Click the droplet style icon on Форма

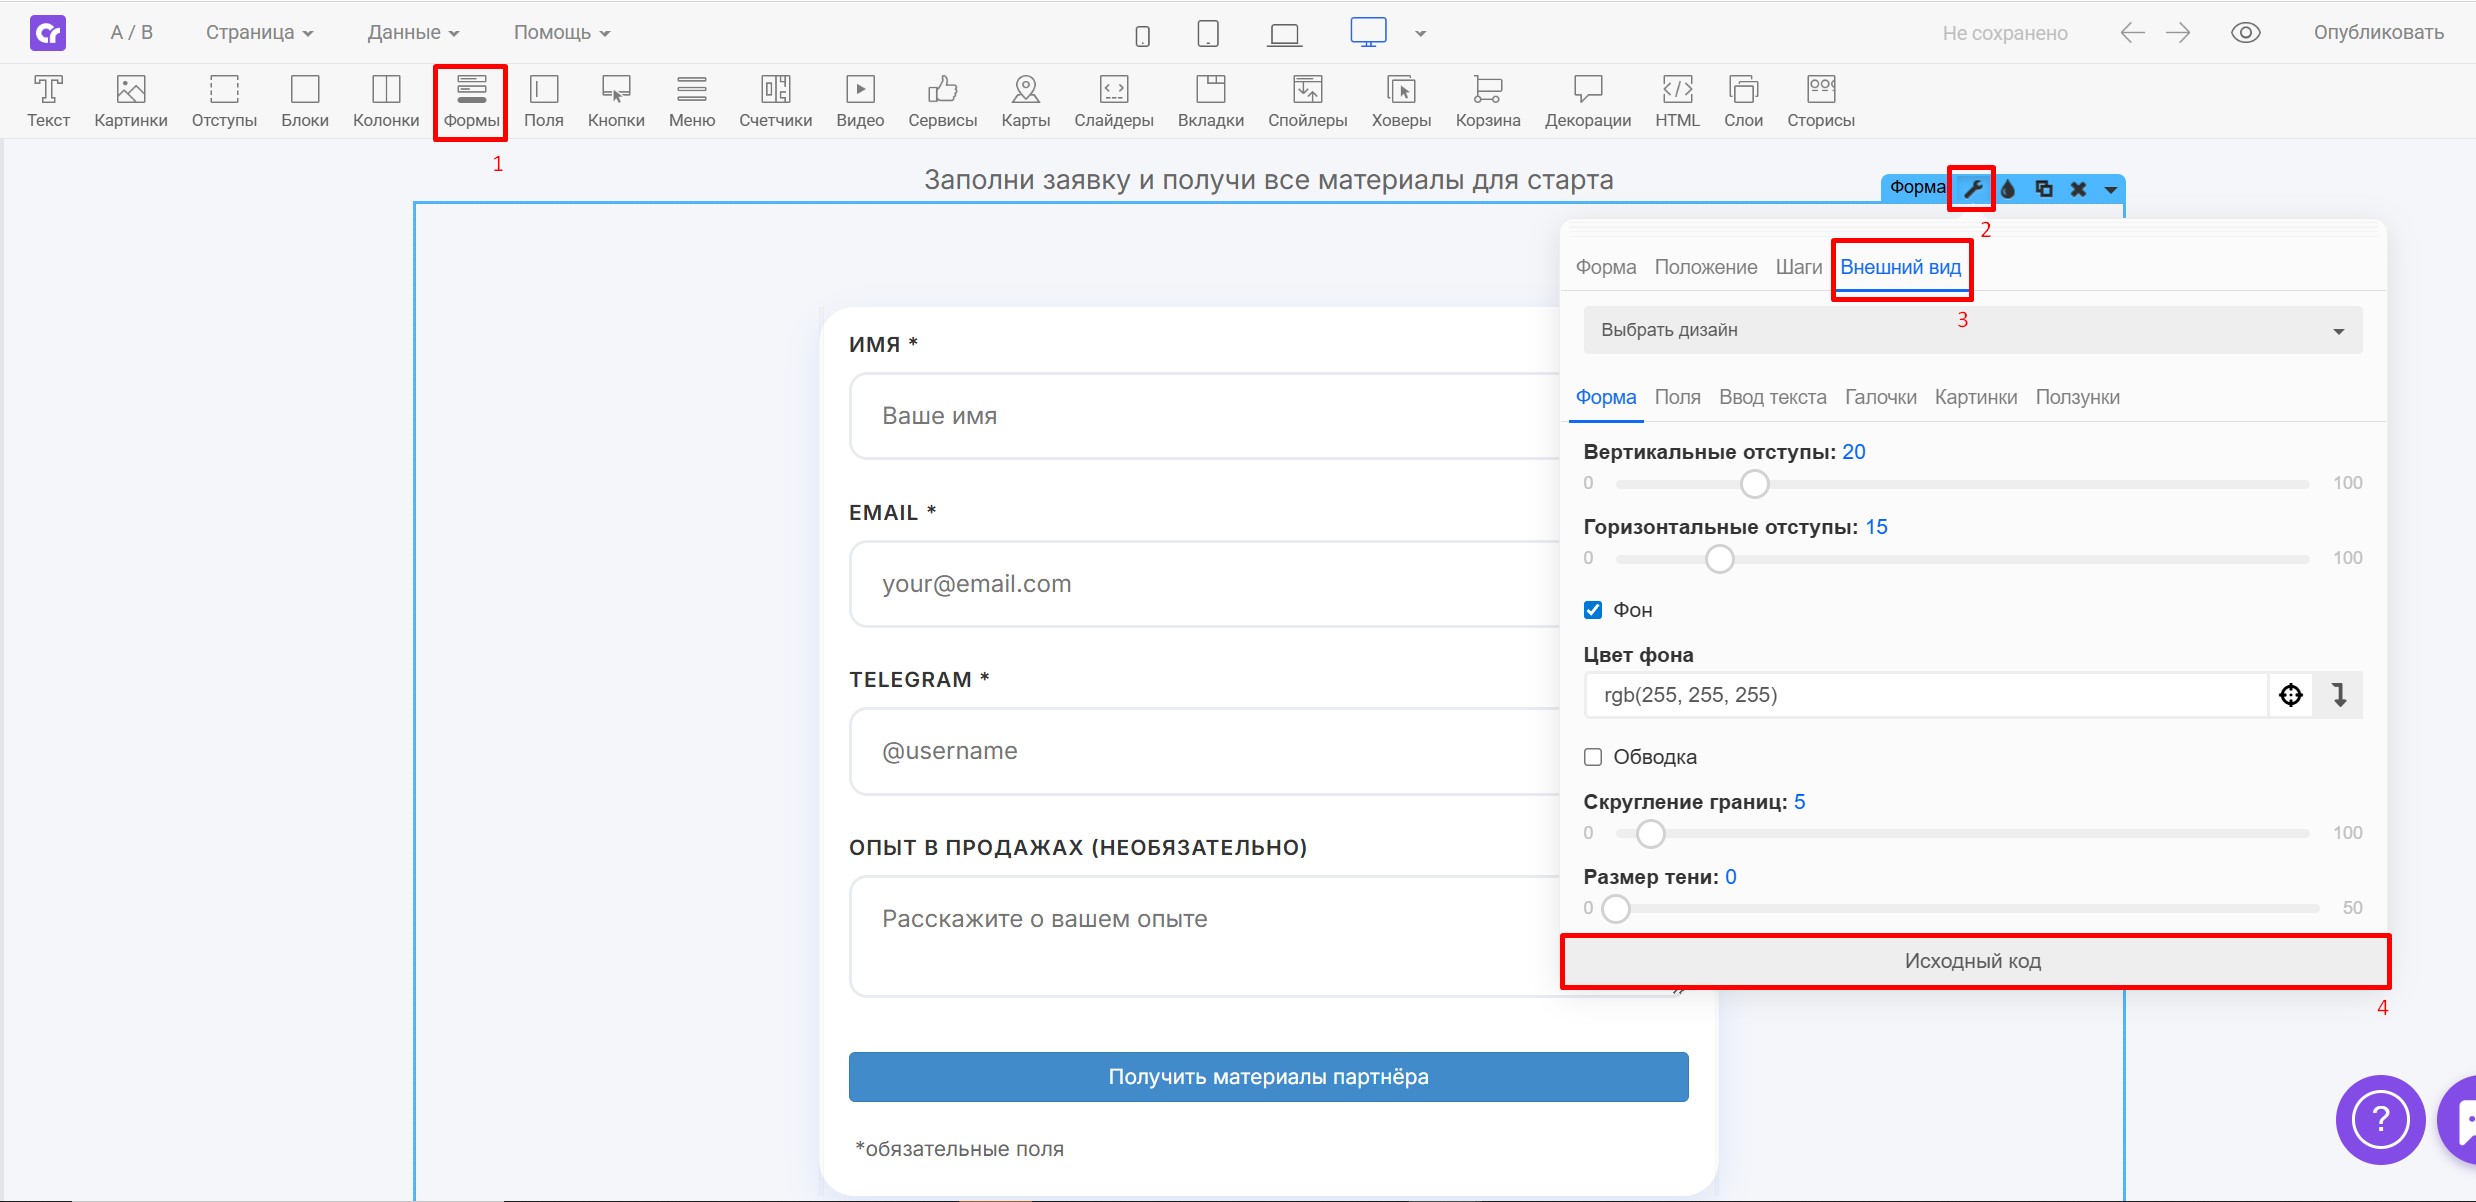click(2008, 189)
